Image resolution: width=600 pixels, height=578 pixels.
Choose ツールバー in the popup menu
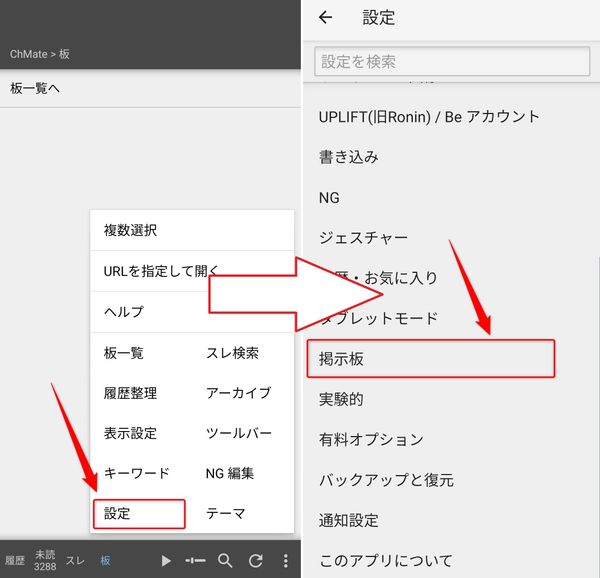pyautogui.click(x=239, y=433)
